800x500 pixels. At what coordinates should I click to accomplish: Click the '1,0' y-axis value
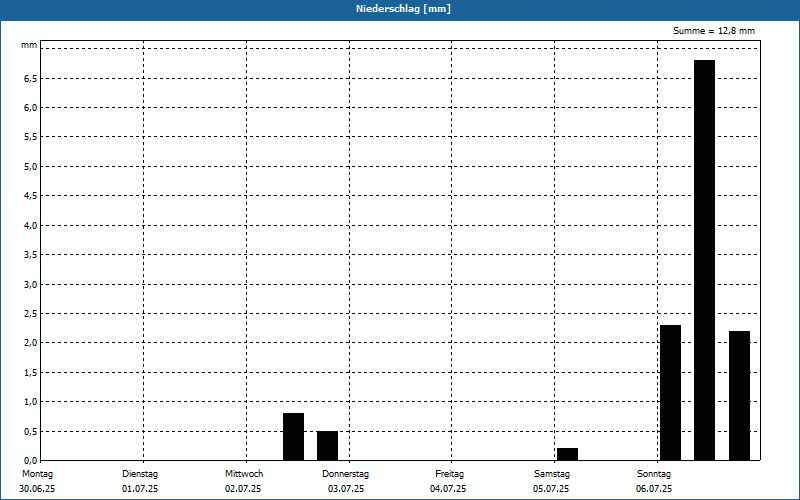(x=30, y=402)
